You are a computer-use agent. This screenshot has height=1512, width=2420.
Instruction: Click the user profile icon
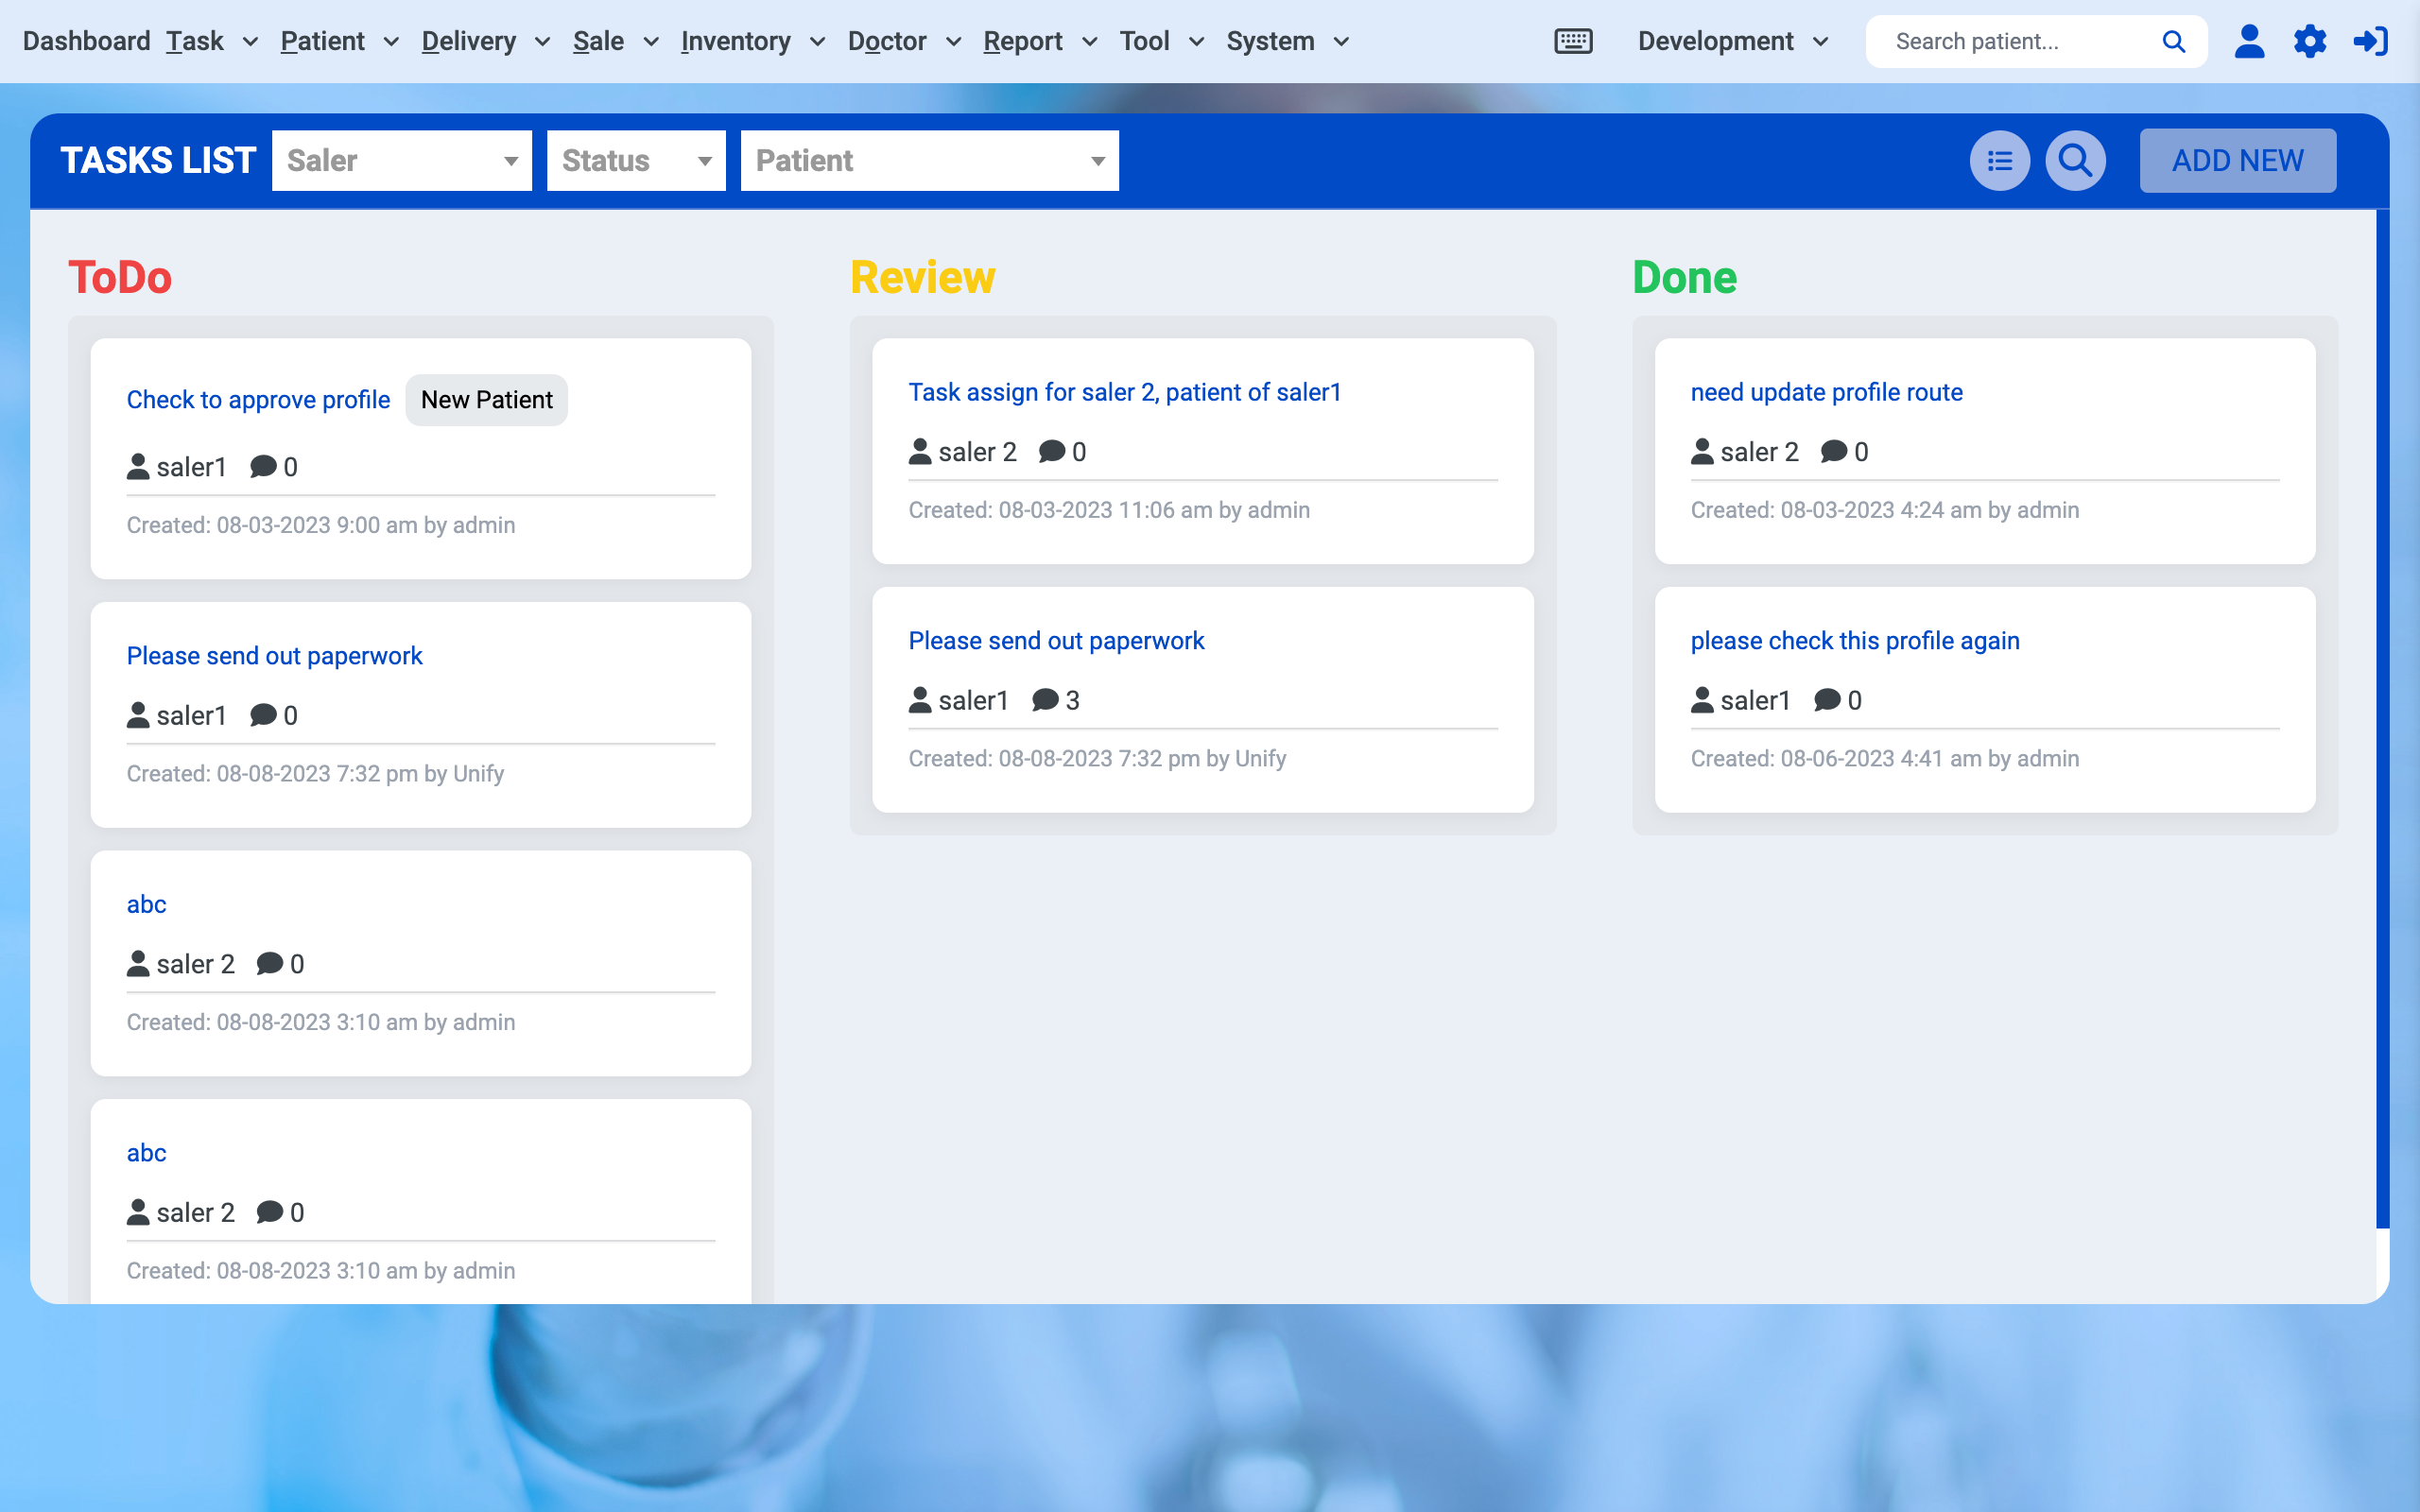pos(2250,41)
